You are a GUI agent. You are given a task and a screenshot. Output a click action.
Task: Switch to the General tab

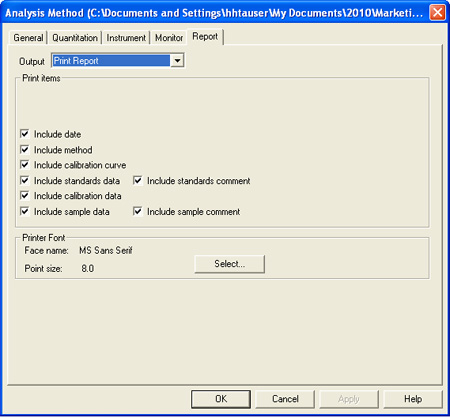click(x=28, y=38)
